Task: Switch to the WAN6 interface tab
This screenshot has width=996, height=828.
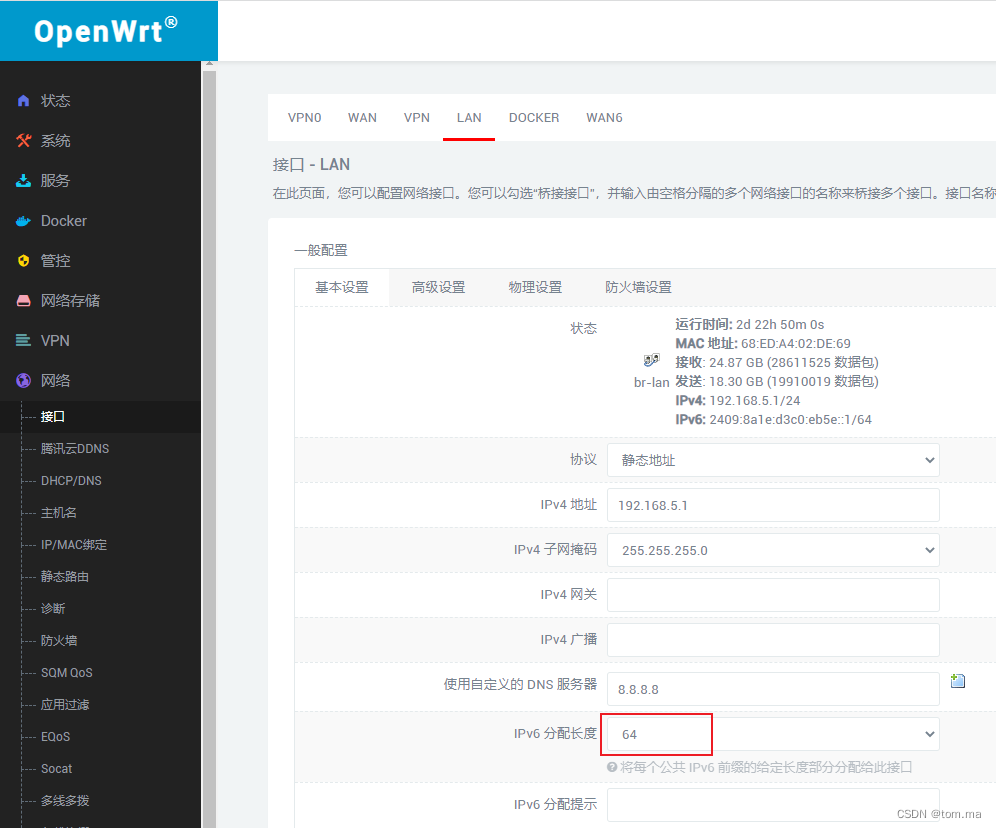Action: coord(604,117)
